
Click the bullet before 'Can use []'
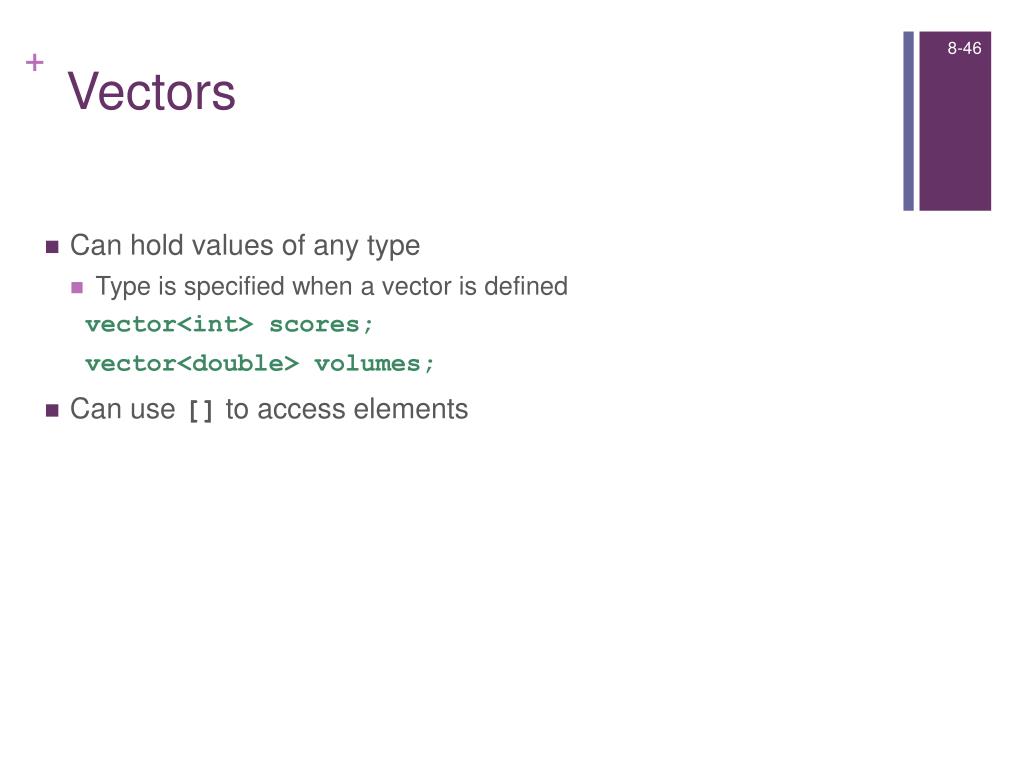[52, 411]
